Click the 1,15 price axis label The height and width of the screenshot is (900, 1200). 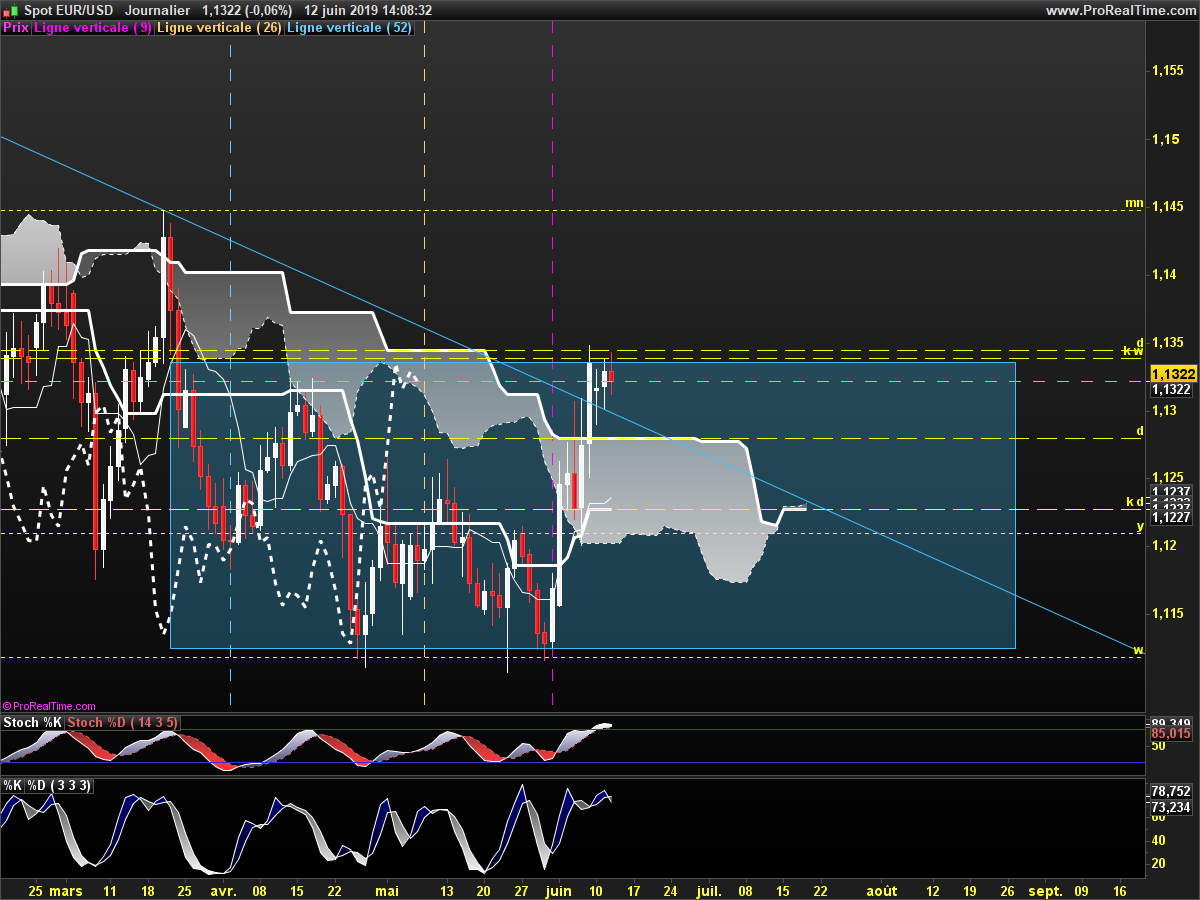coord(1165,139)
